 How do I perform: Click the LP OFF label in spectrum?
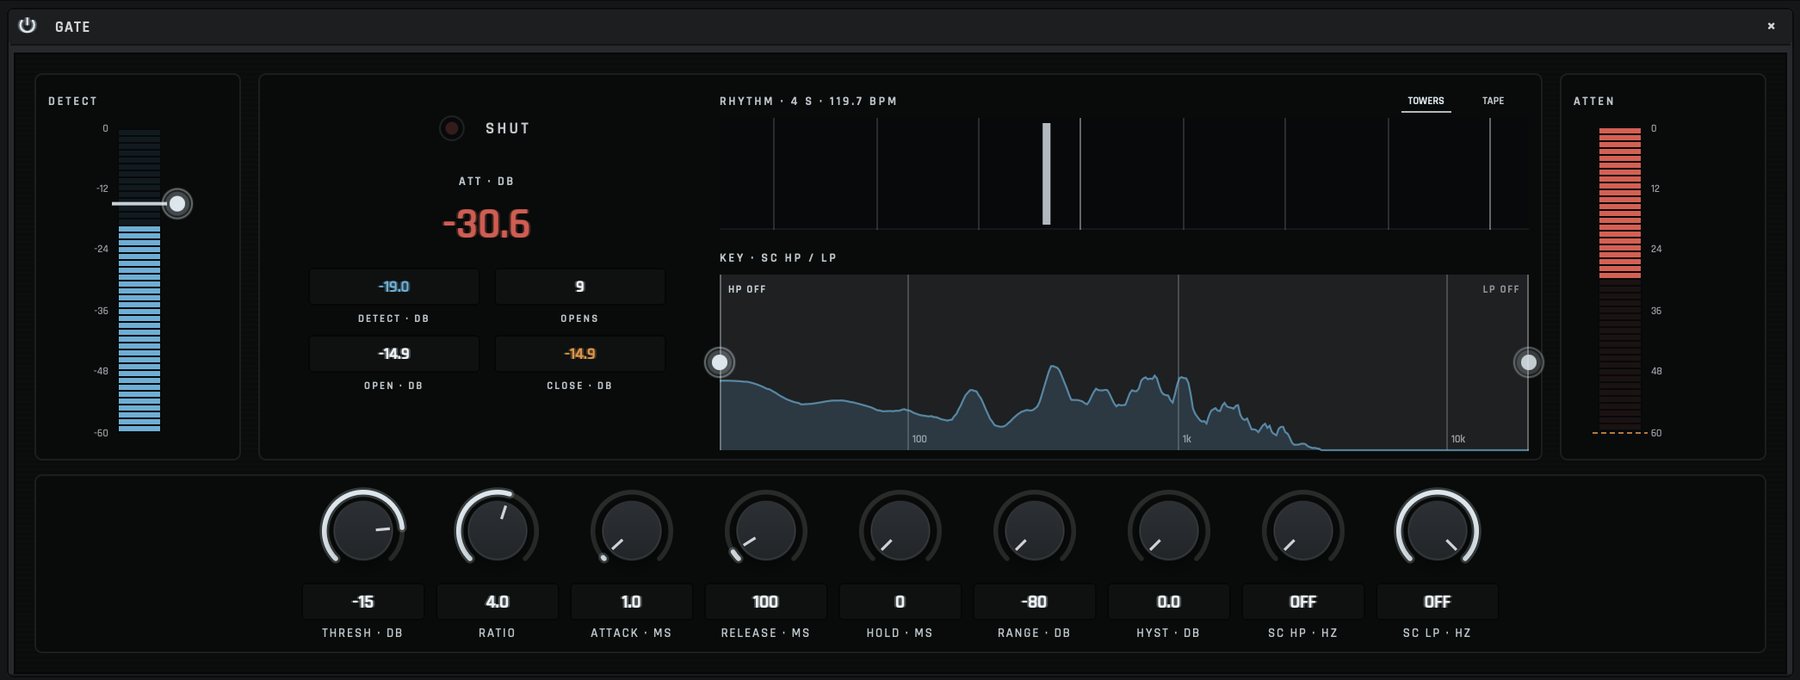pos(1500,289)
